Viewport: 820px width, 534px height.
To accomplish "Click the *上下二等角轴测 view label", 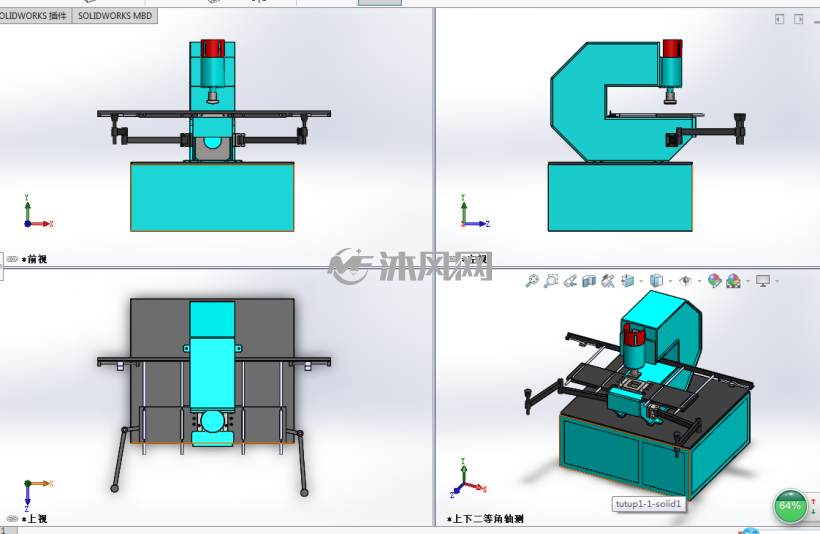I will pos(485,519).
